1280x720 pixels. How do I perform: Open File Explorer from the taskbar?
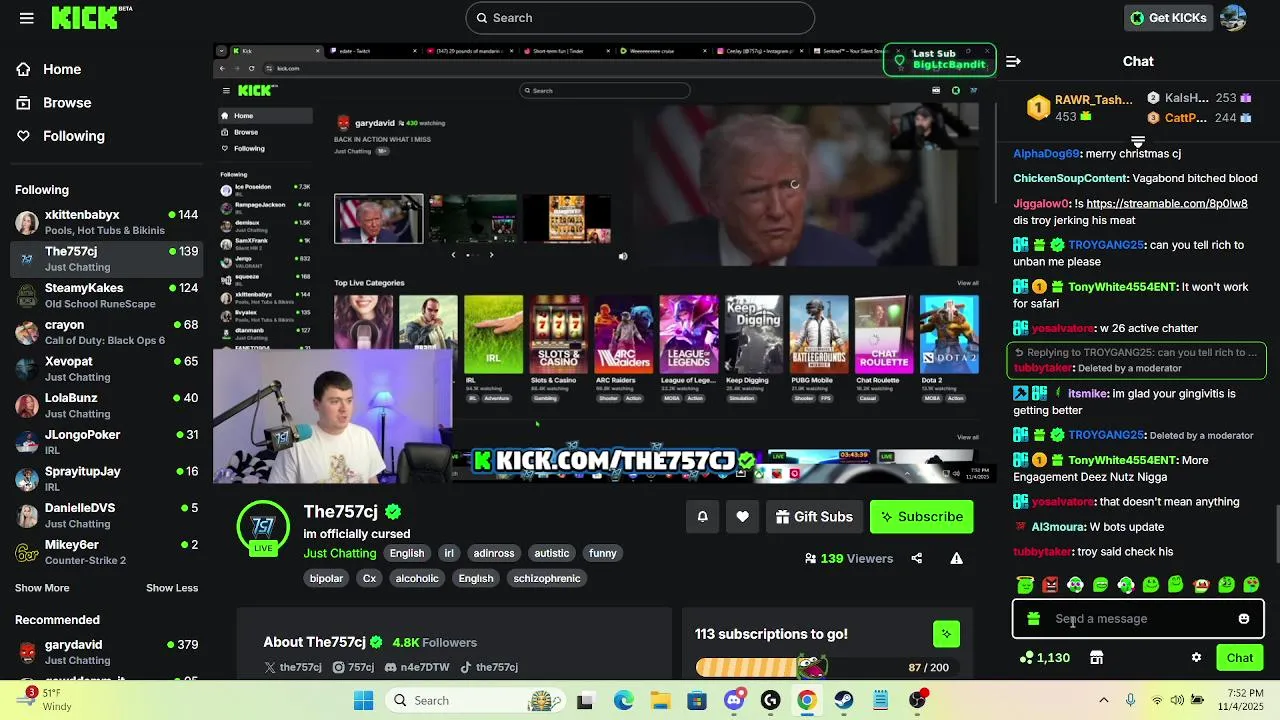coord(661,700)
